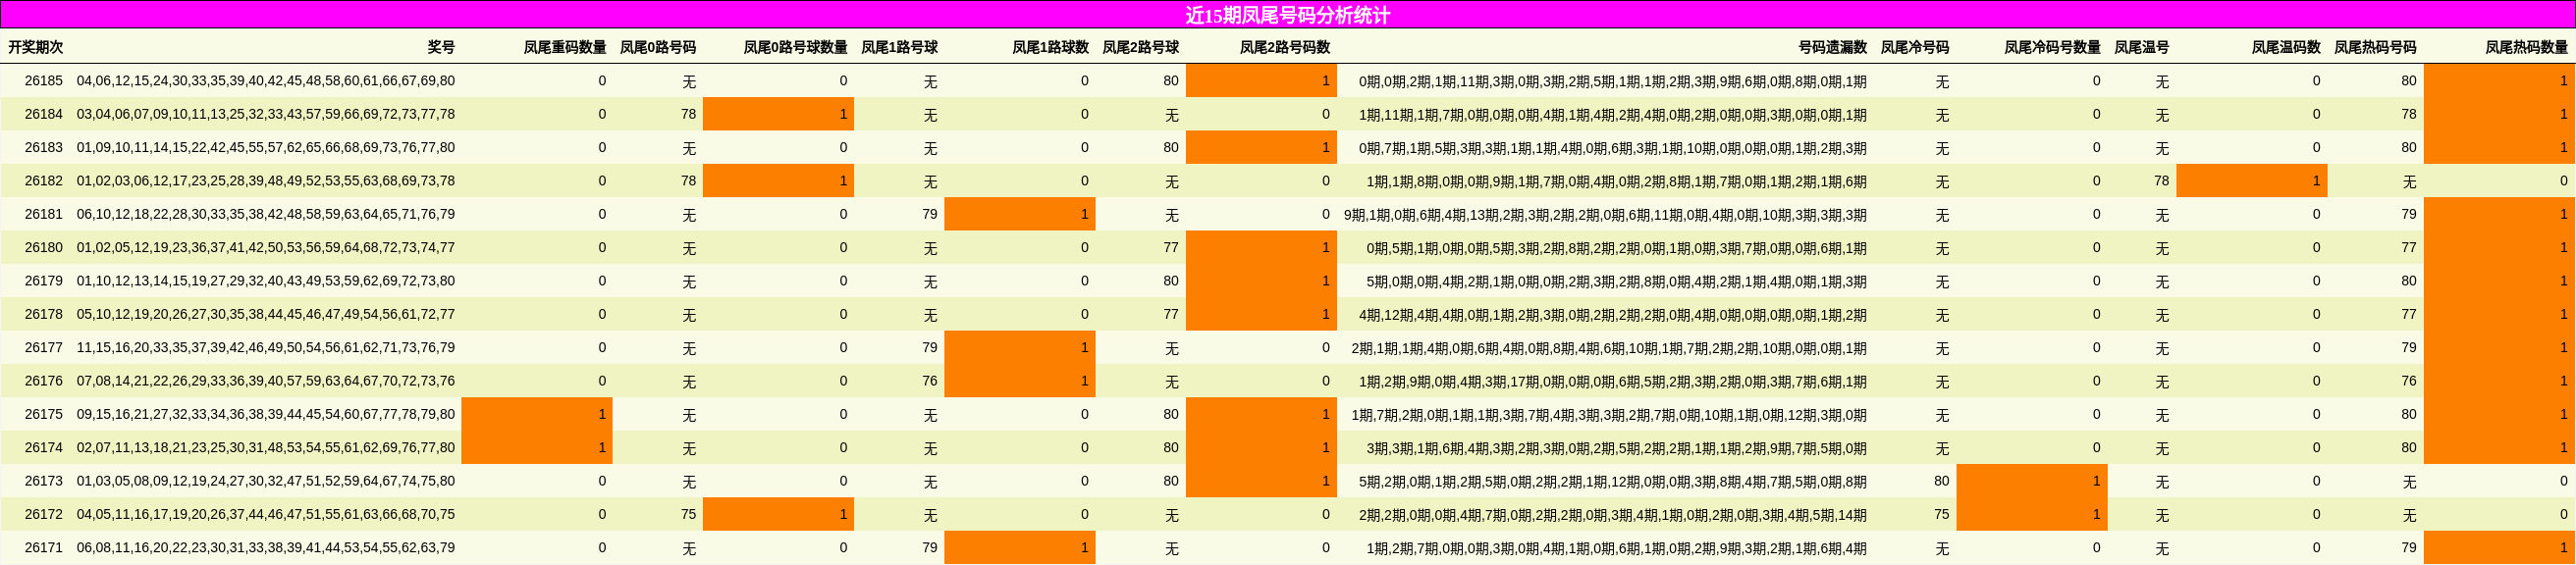Screen dimensions: 2576x565
Task: Select period cell 26174
Action: 44,447
